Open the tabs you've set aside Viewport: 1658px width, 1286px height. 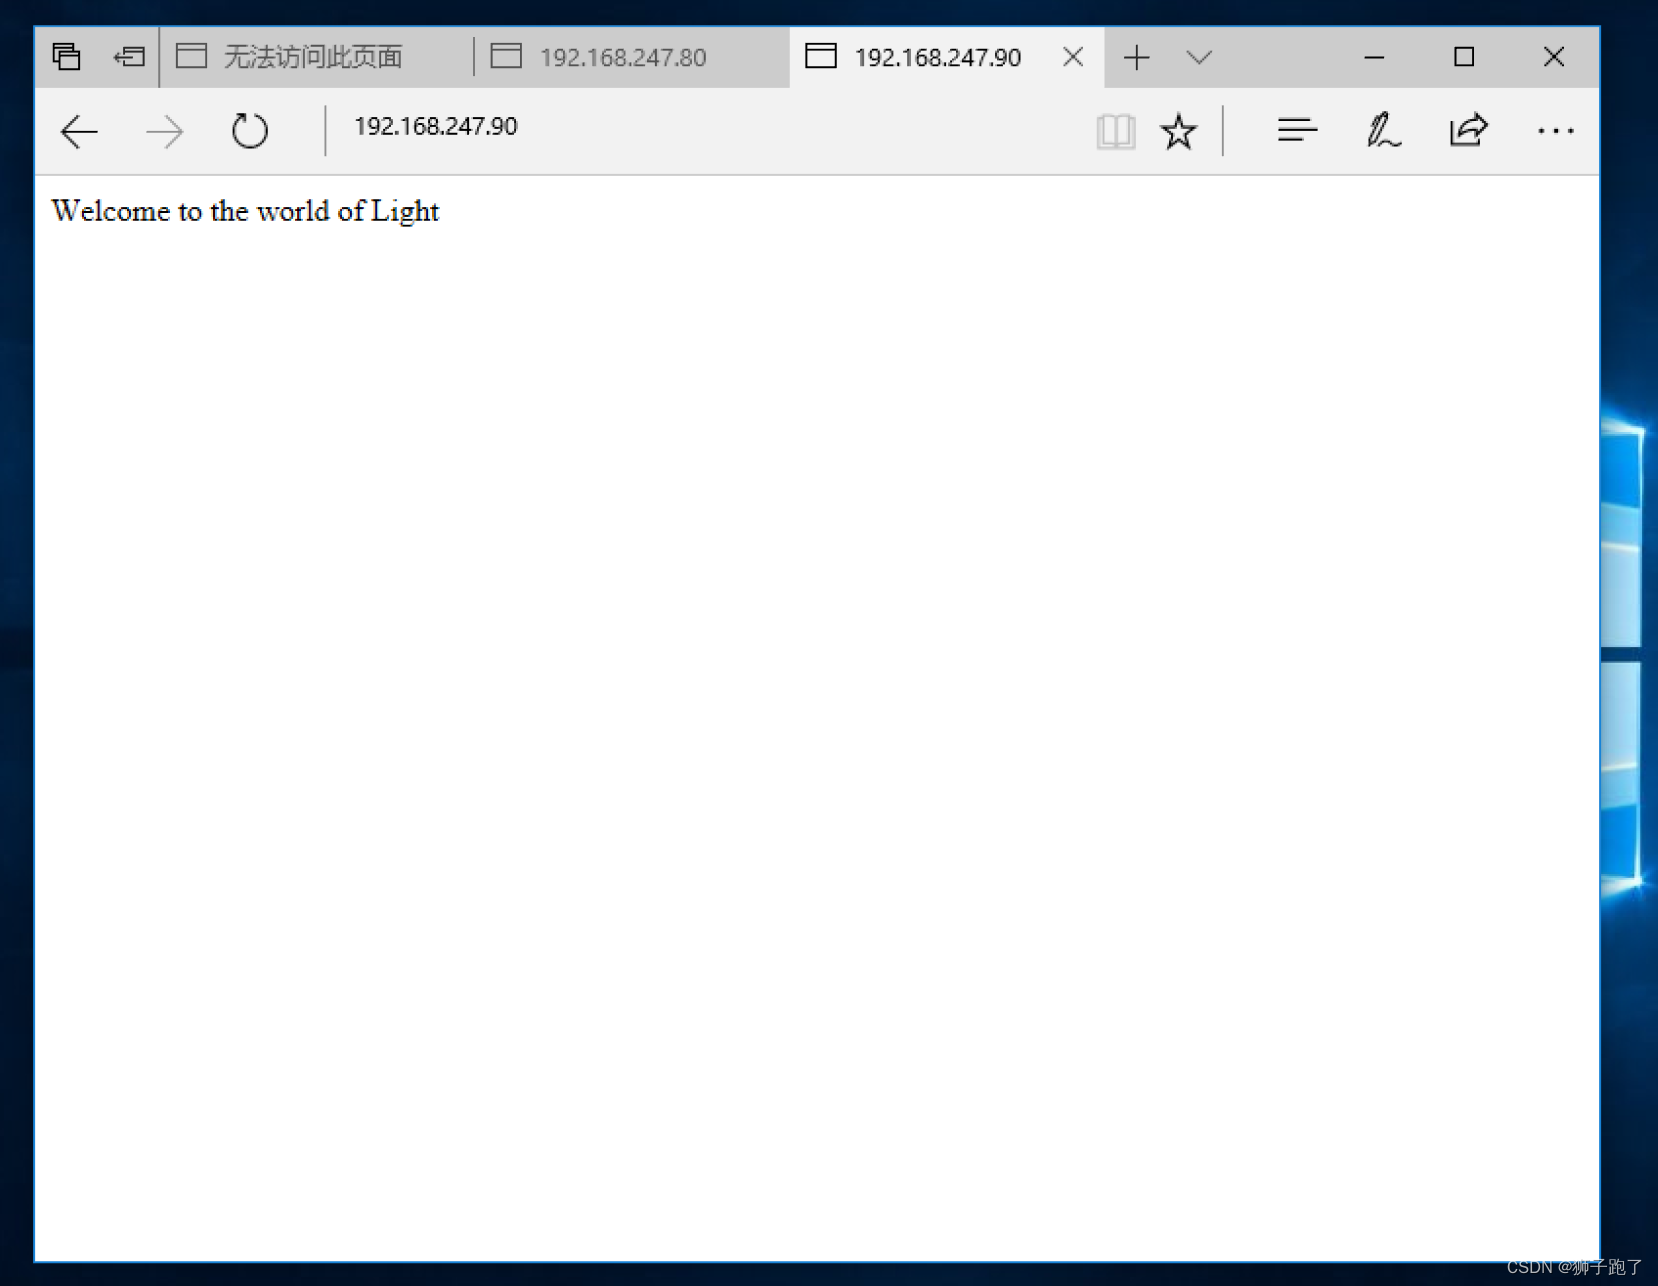[x=66, y=57]
